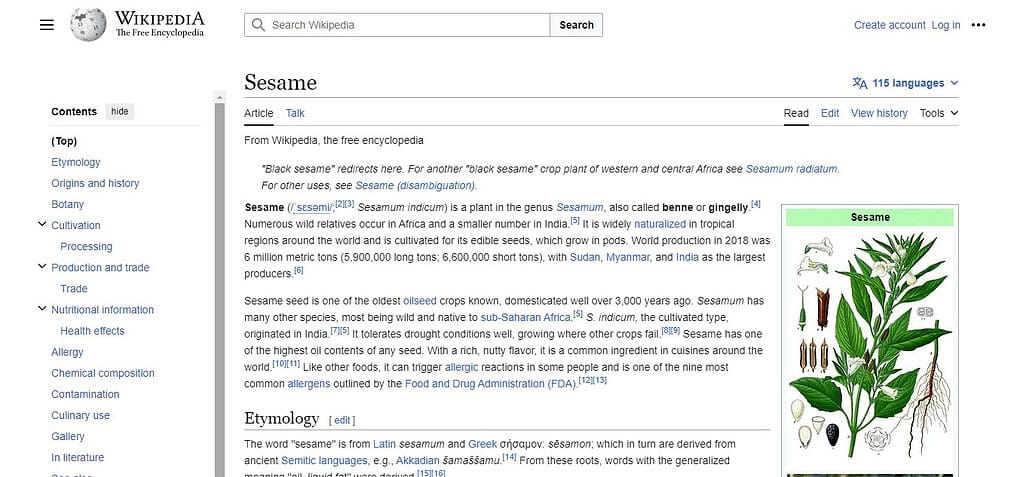The width and height of the screenshot is (1023, 477).
Task: Click the IPA pronunciation link
Action: (x=311, y=208)
